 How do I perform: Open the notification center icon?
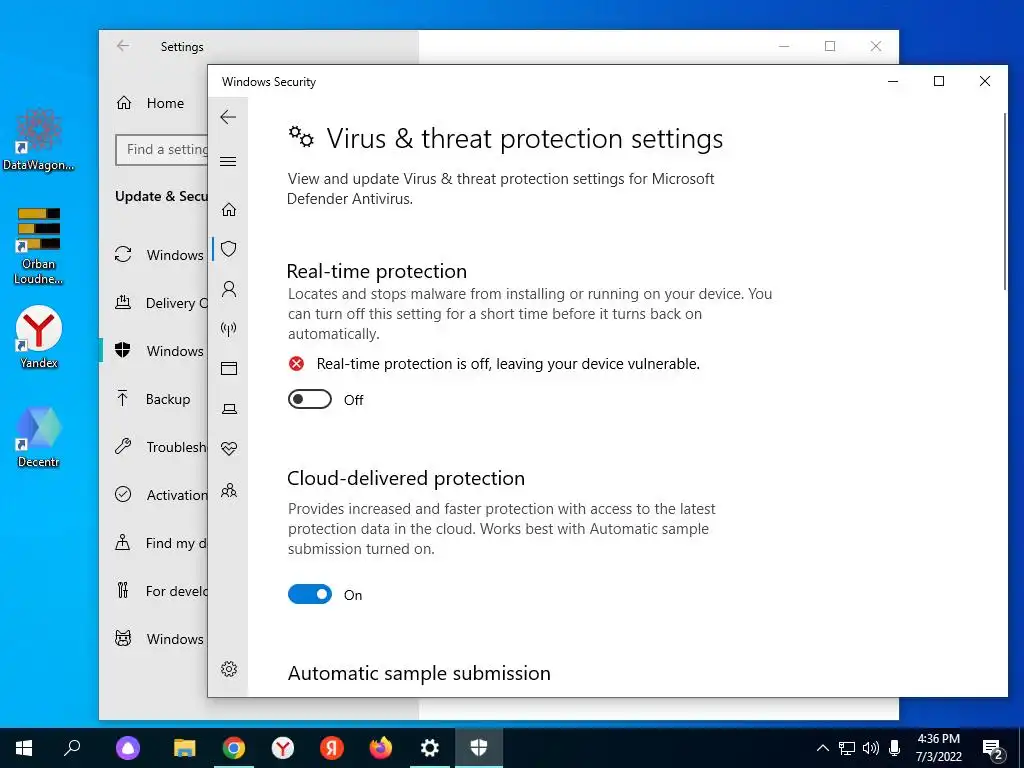993,749
